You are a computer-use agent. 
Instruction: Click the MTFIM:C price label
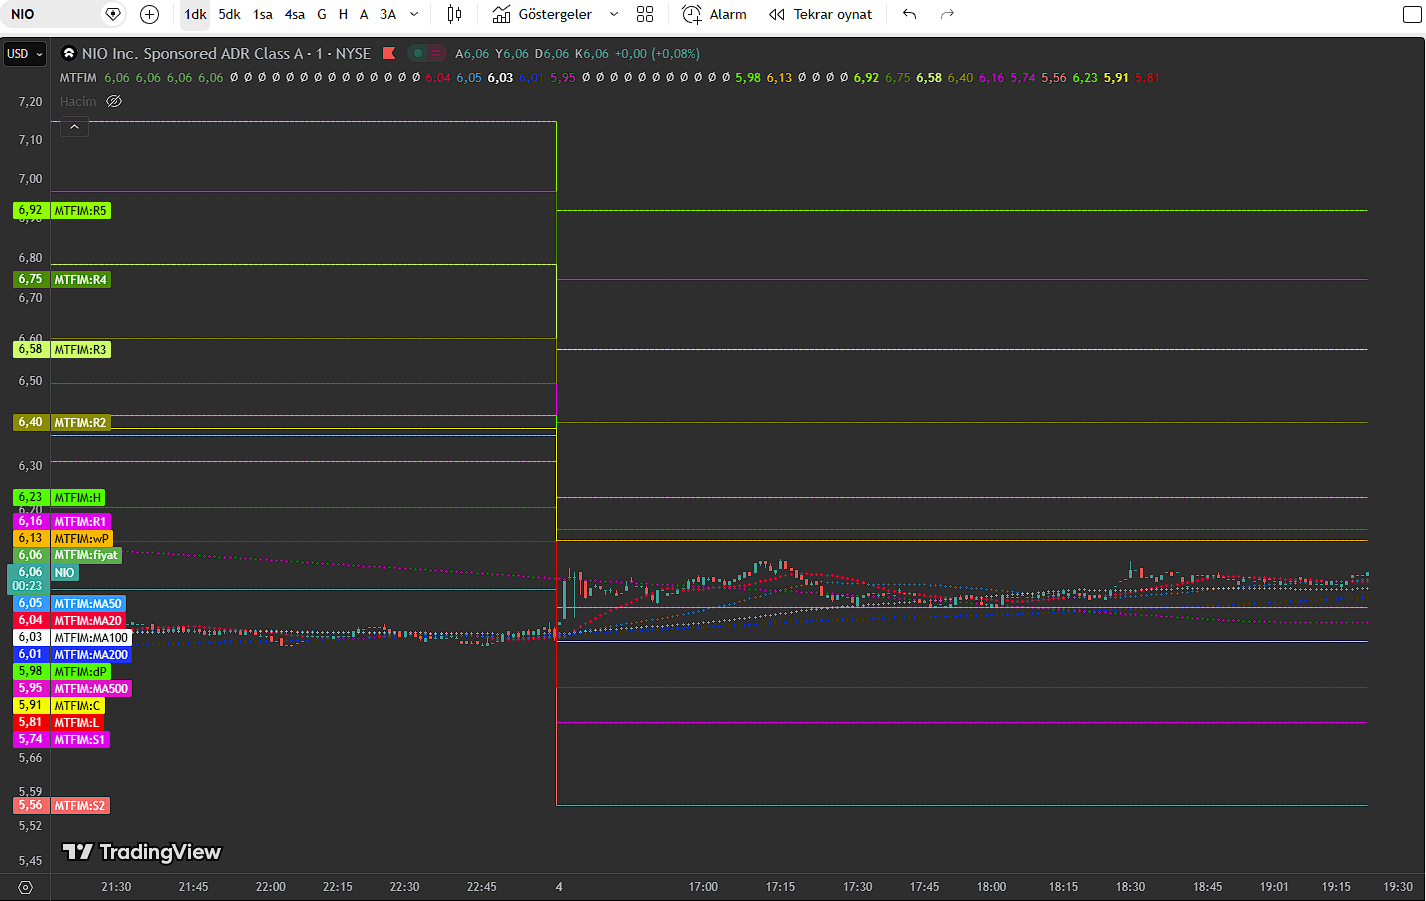coord(77,706)
